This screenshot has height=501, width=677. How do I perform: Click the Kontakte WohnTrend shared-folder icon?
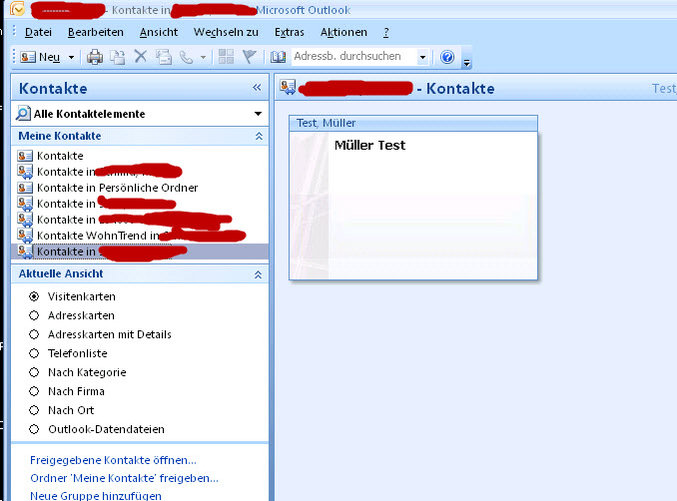[x=25, y=235]
